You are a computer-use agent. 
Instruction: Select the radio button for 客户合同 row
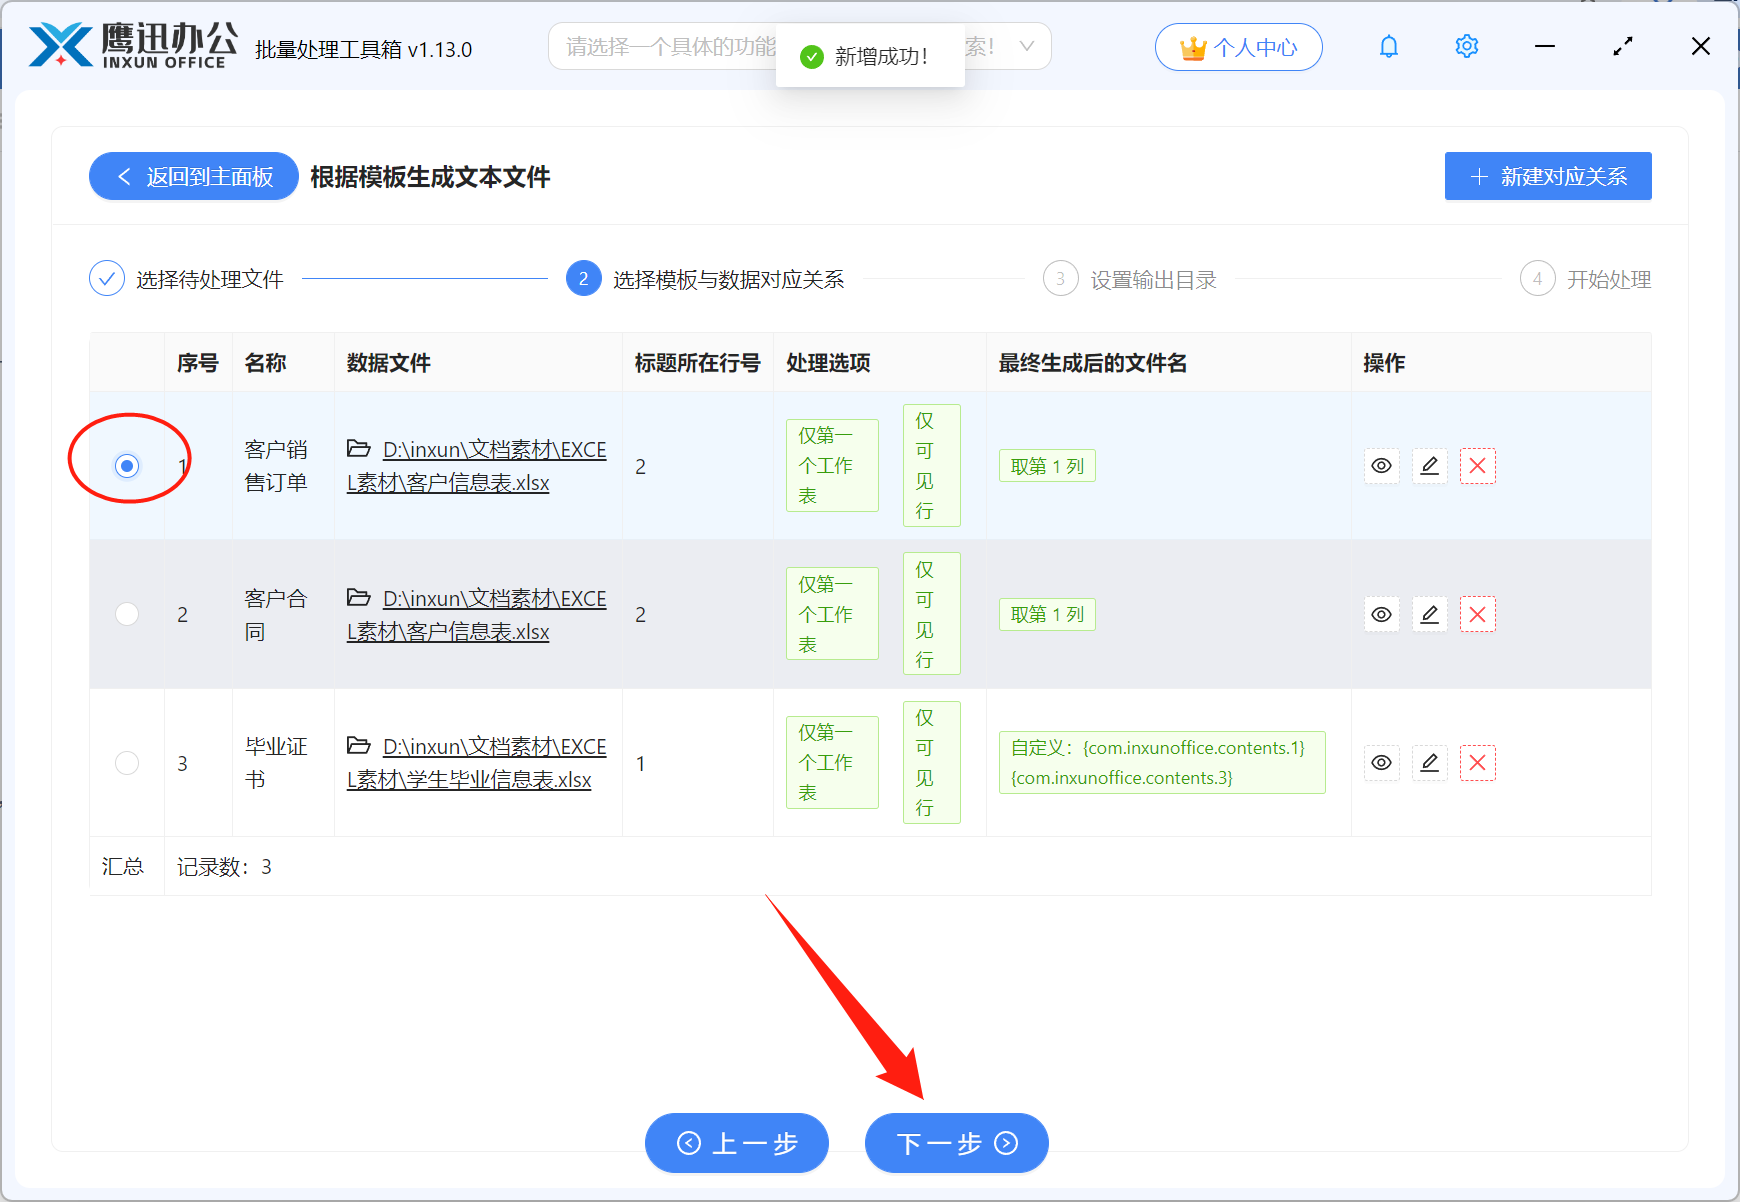pos(127,614)
